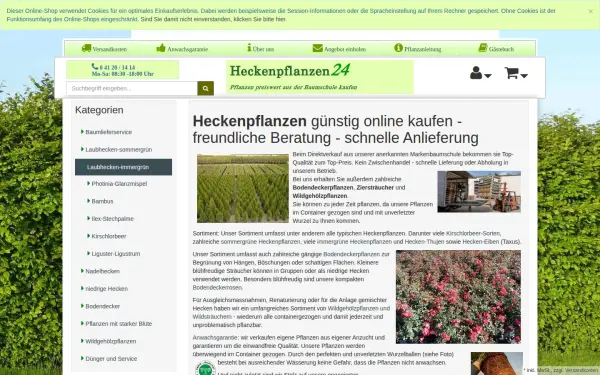
Task: Open Laubhecken-sommergrün category
Action: pyautogui.click(x=119, y=150)
